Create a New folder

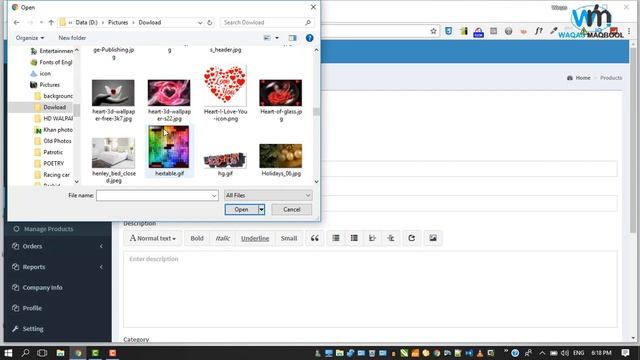(x=72, y=38)
